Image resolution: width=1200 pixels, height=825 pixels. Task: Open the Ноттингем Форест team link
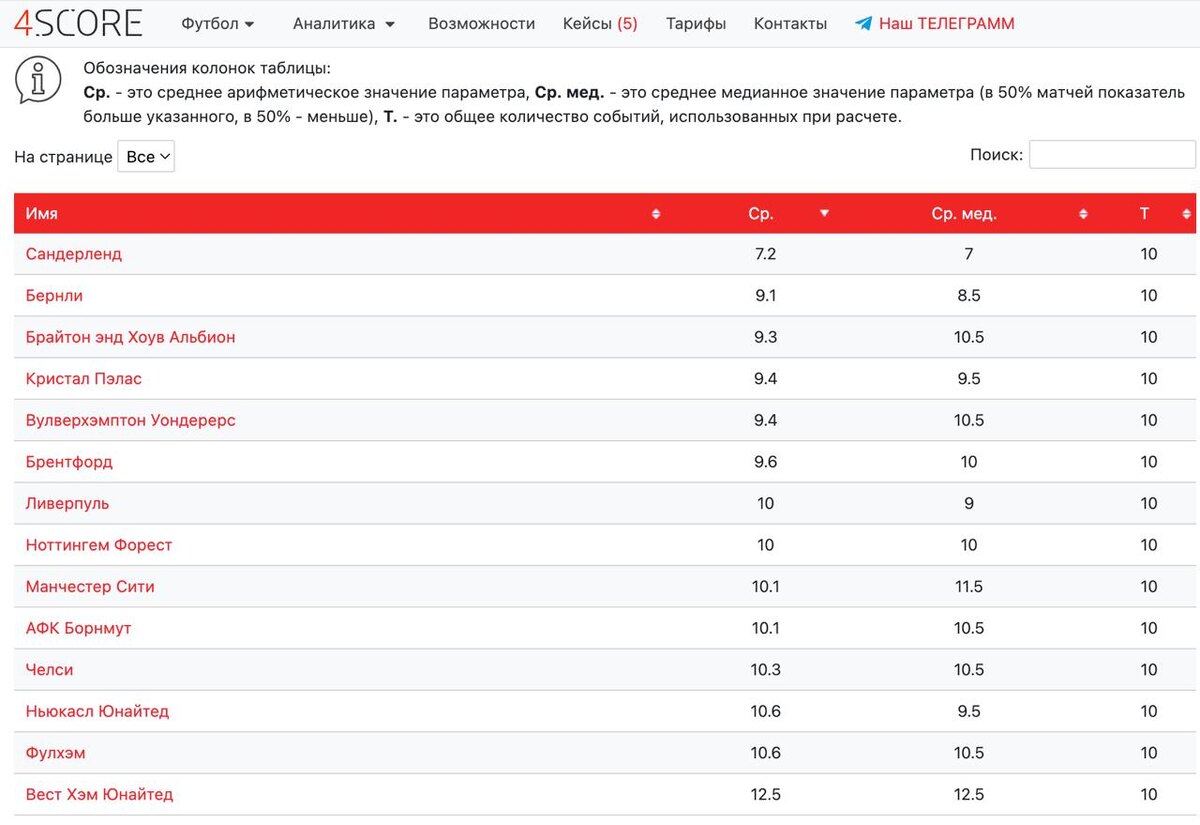click(x=99, y=545)
